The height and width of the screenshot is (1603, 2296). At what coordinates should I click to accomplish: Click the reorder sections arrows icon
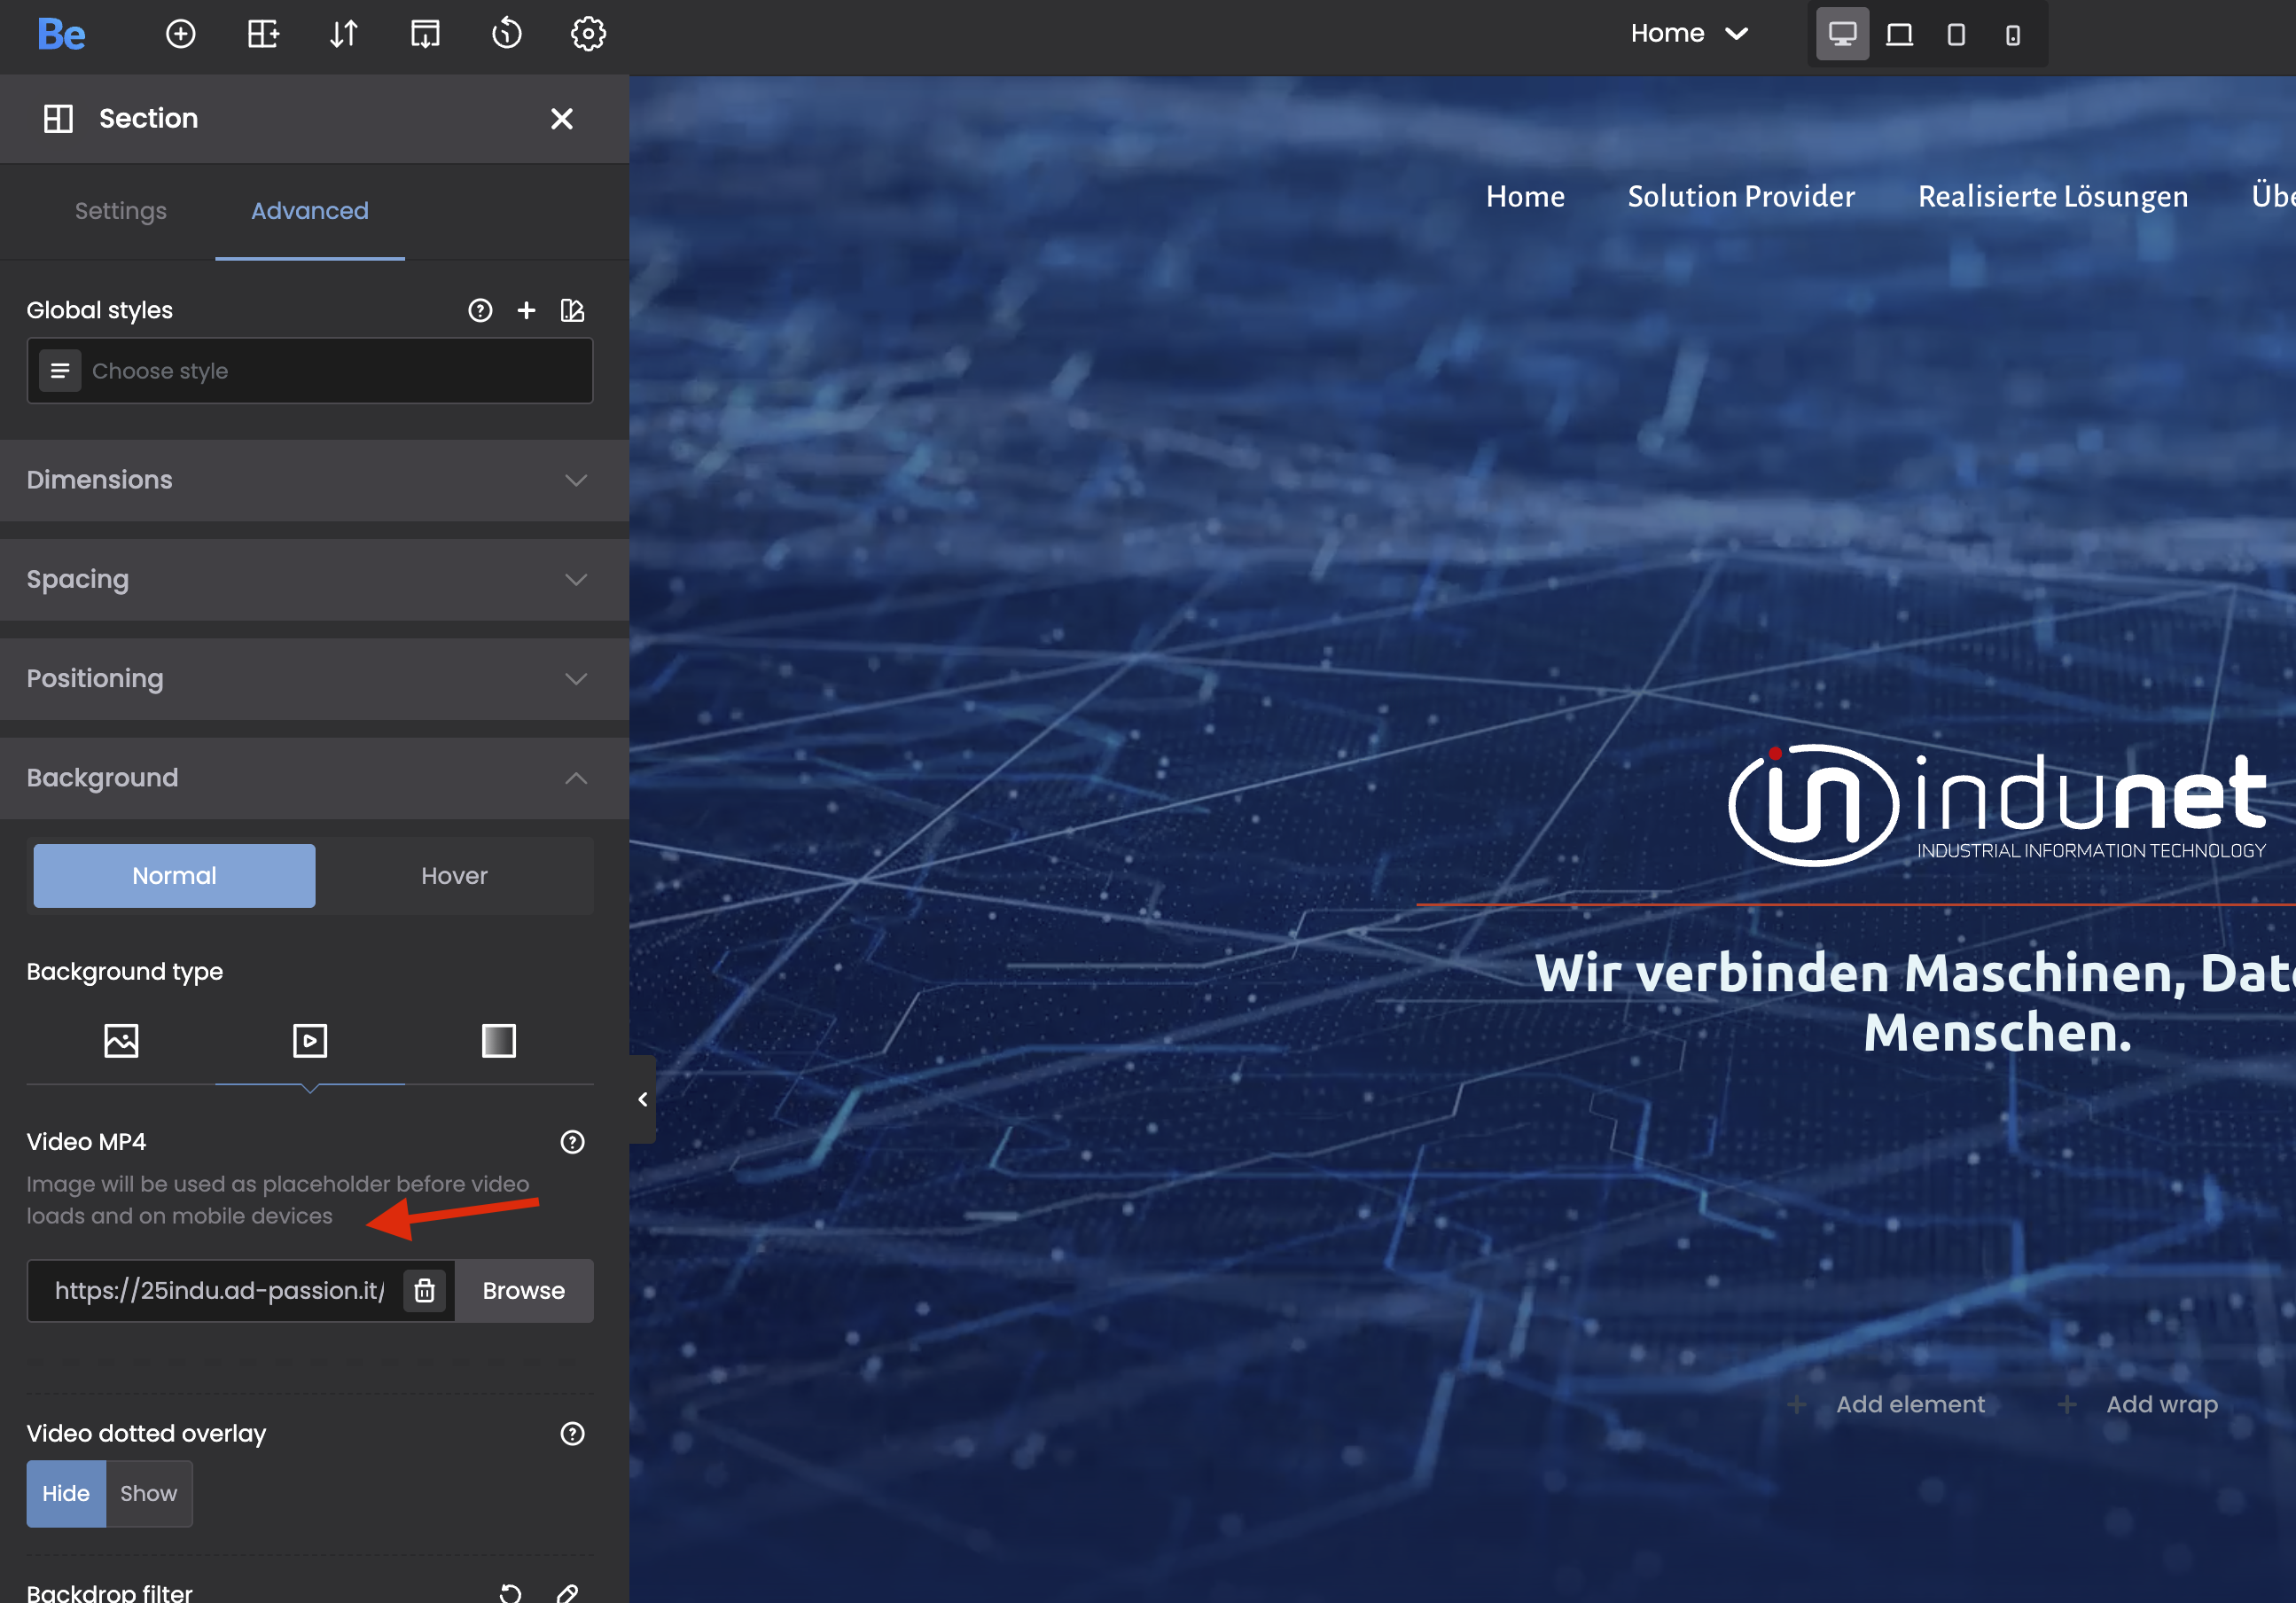pos(343,34)
